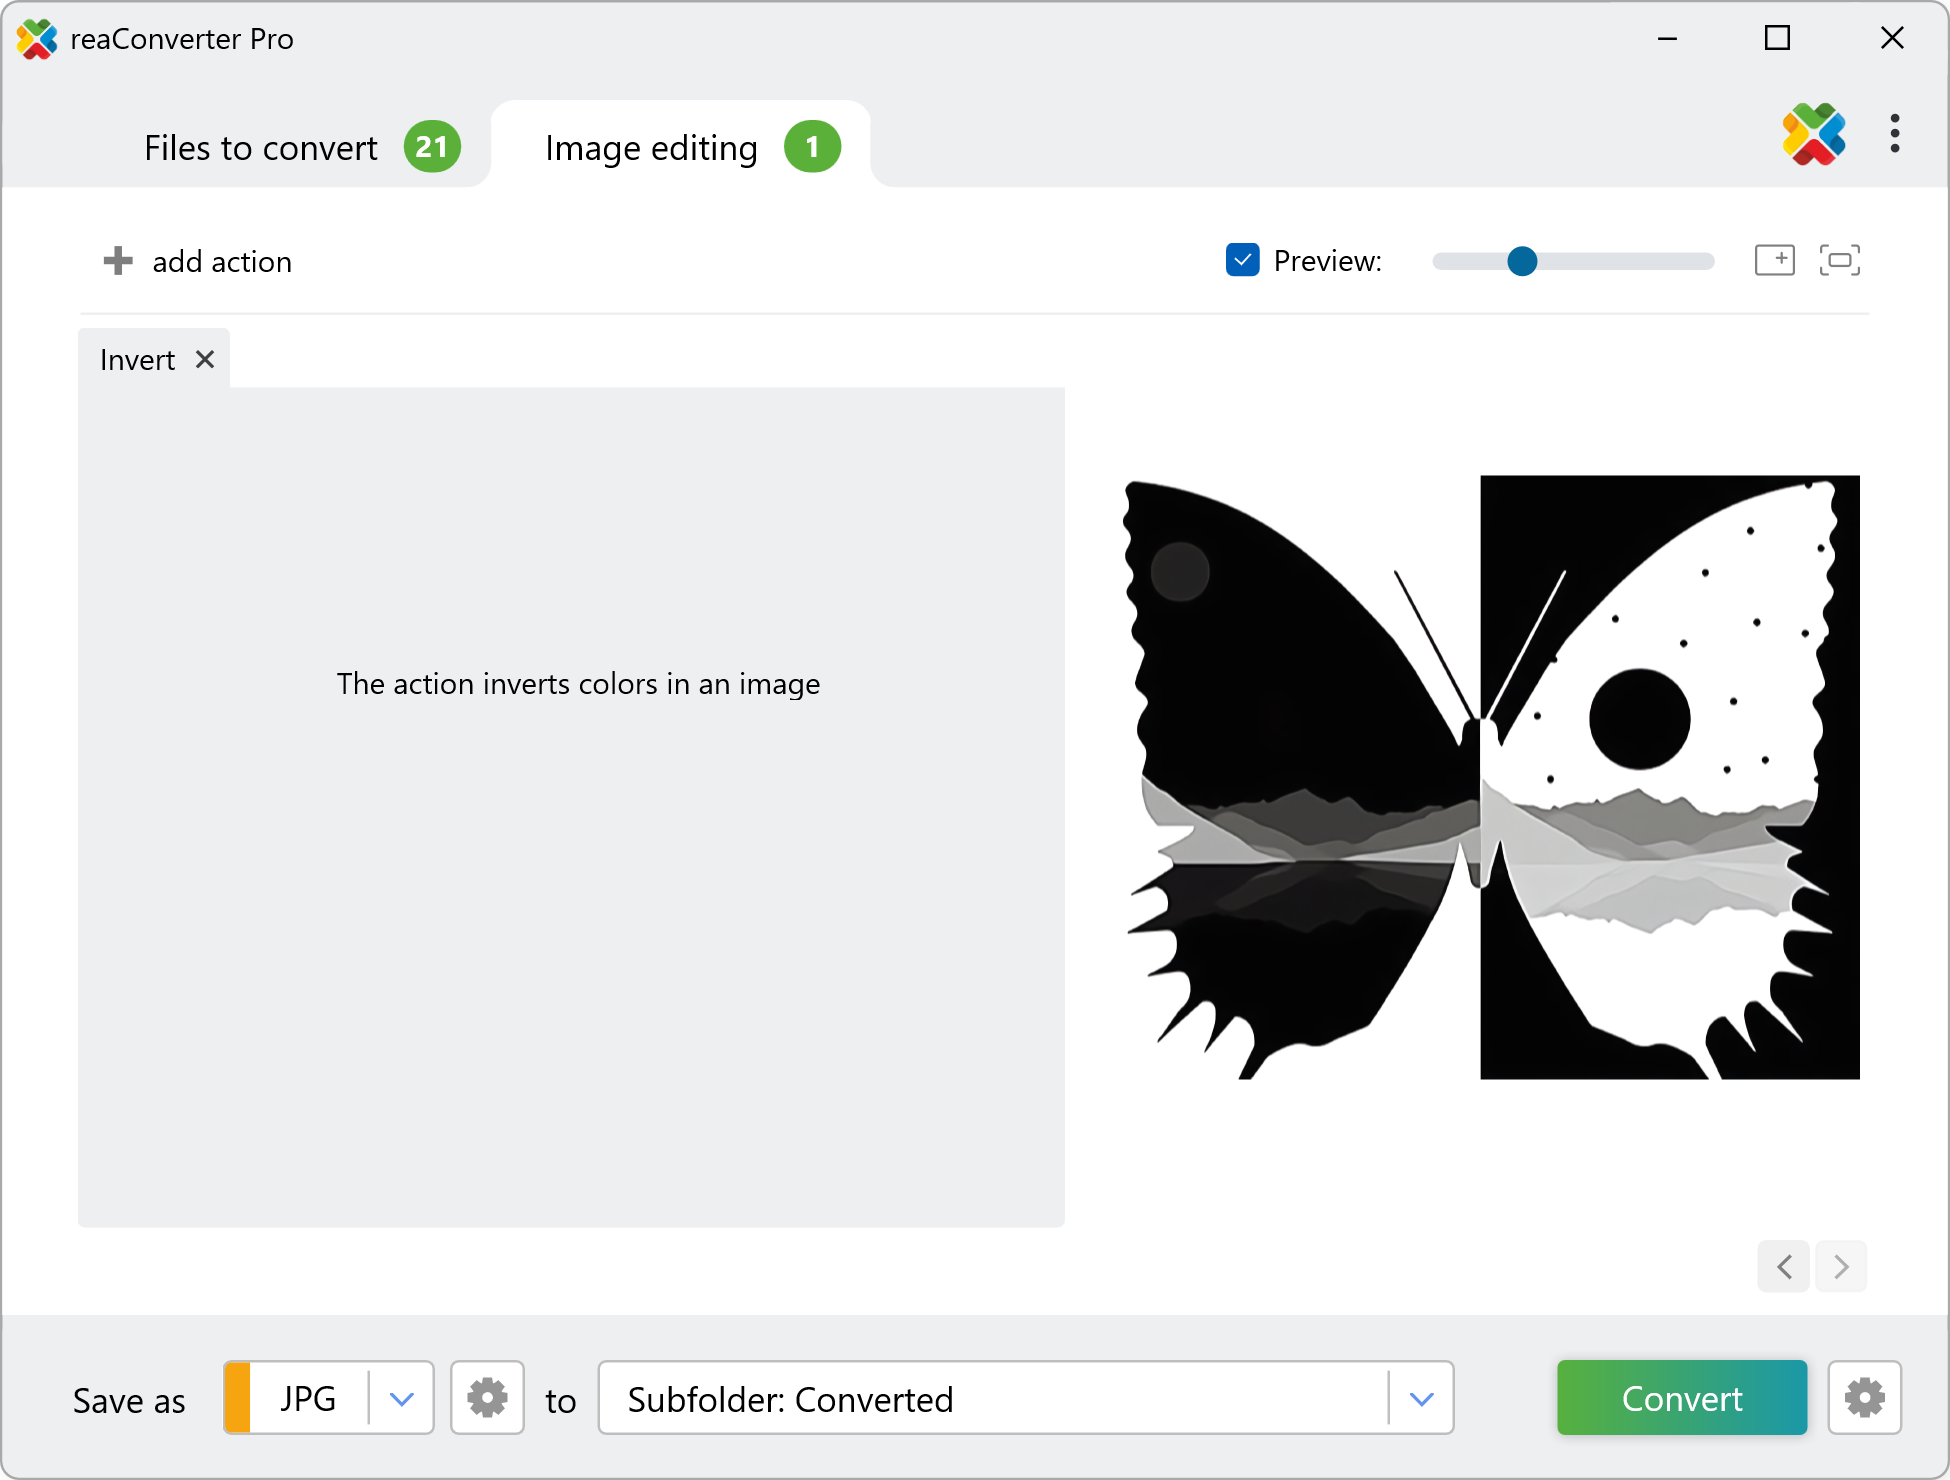Click the add action label
Screen dimensions: 1950x1480
tap(222, 262)
